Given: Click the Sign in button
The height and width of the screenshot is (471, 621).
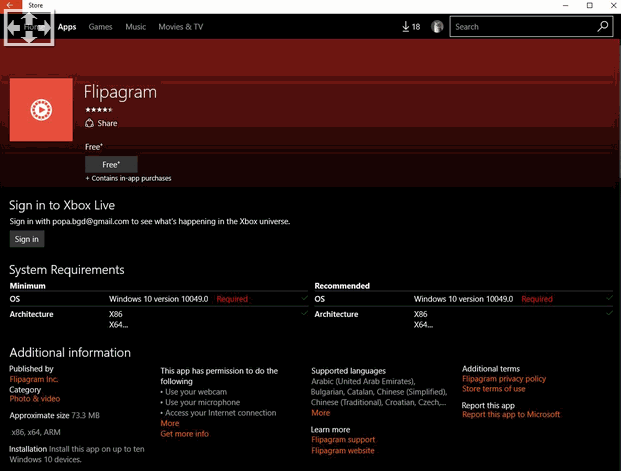Looking at the screenshot, I should 27,239.
